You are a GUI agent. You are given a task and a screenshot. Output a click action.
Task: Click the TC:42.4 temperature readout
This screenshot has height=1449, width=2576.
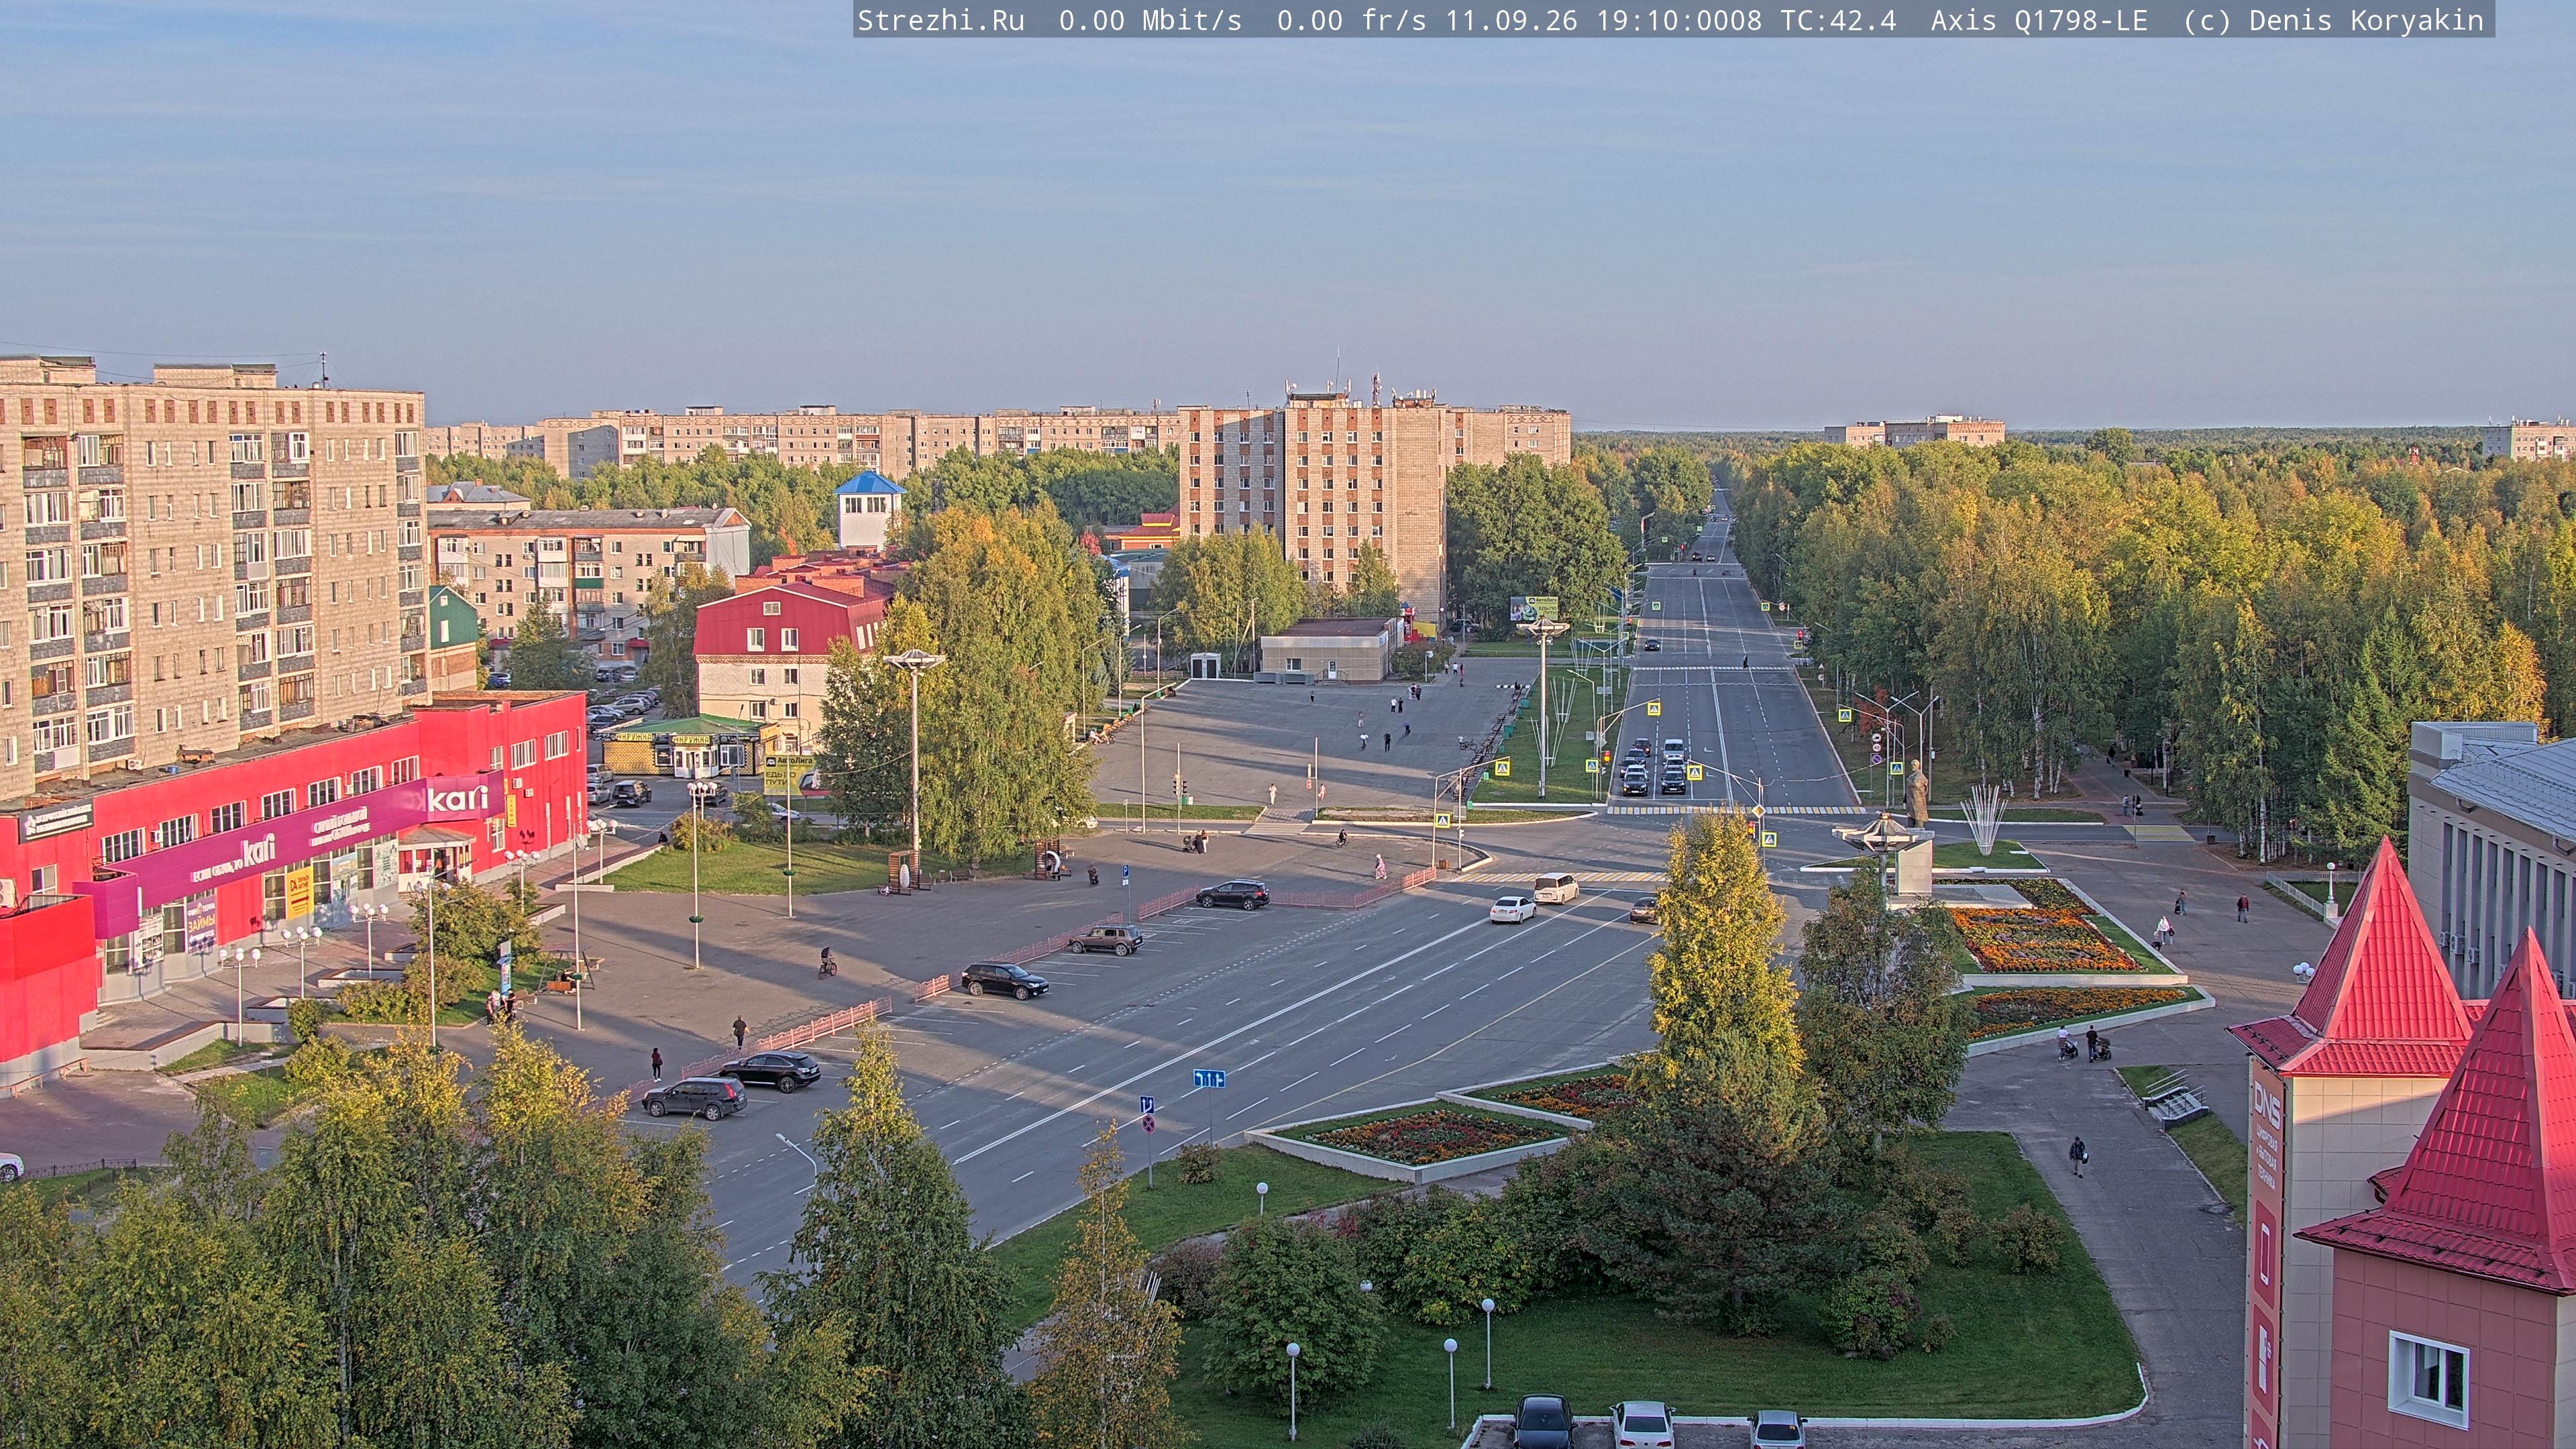pos(1838,20)
